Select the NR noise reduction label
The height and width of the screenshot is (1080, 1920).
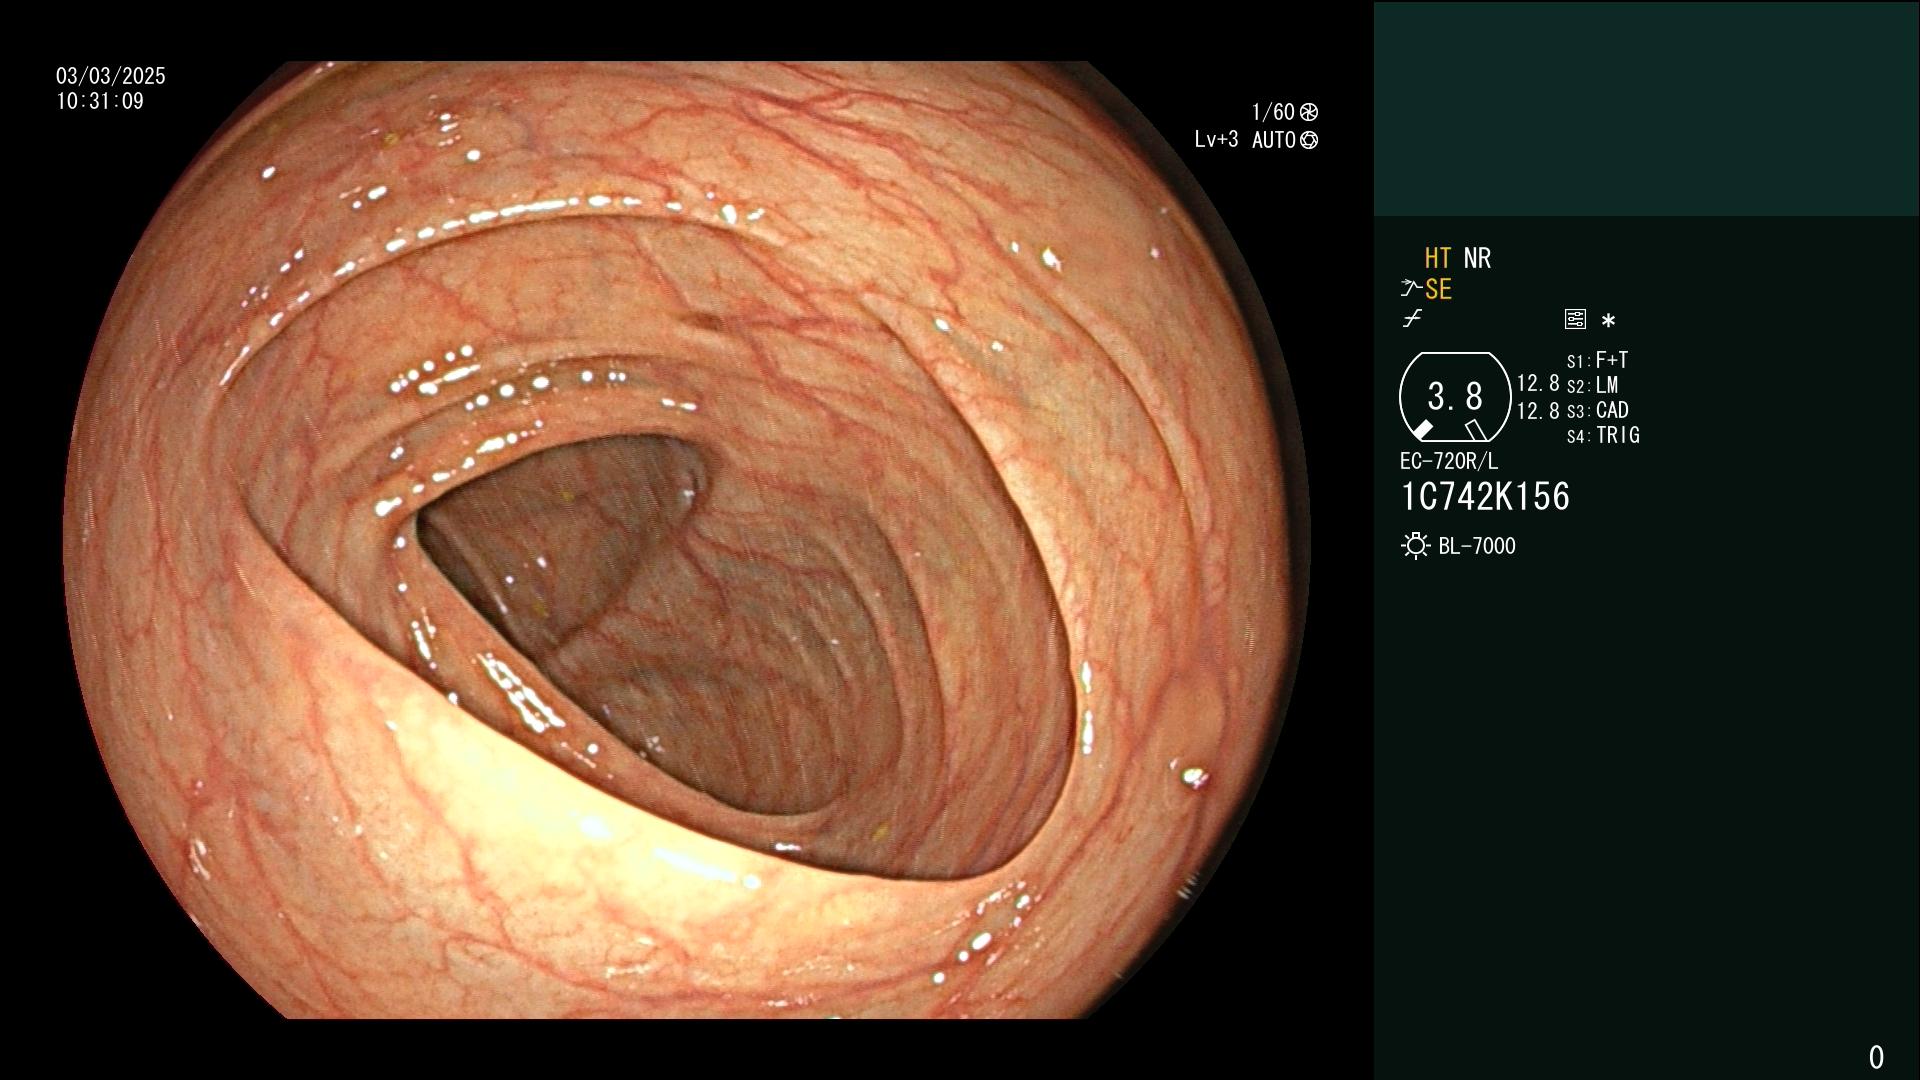click(1478, 259)
